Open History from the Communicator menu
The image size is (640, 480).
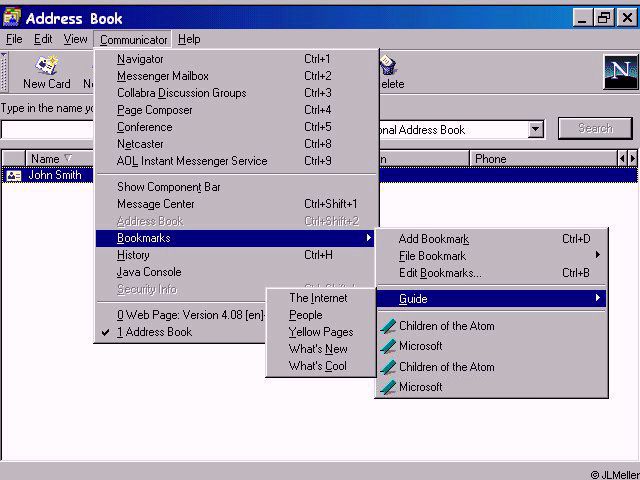point(235,255)
